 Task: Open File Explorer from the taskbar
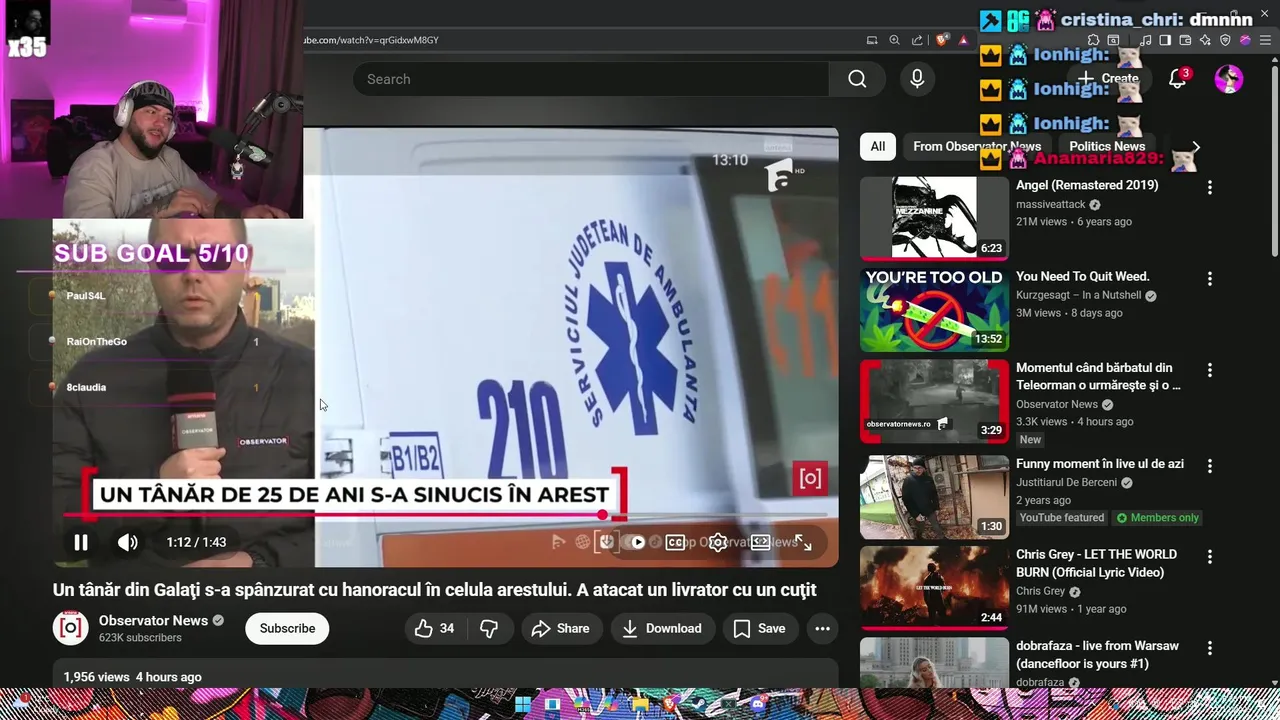tap(640, 704)
